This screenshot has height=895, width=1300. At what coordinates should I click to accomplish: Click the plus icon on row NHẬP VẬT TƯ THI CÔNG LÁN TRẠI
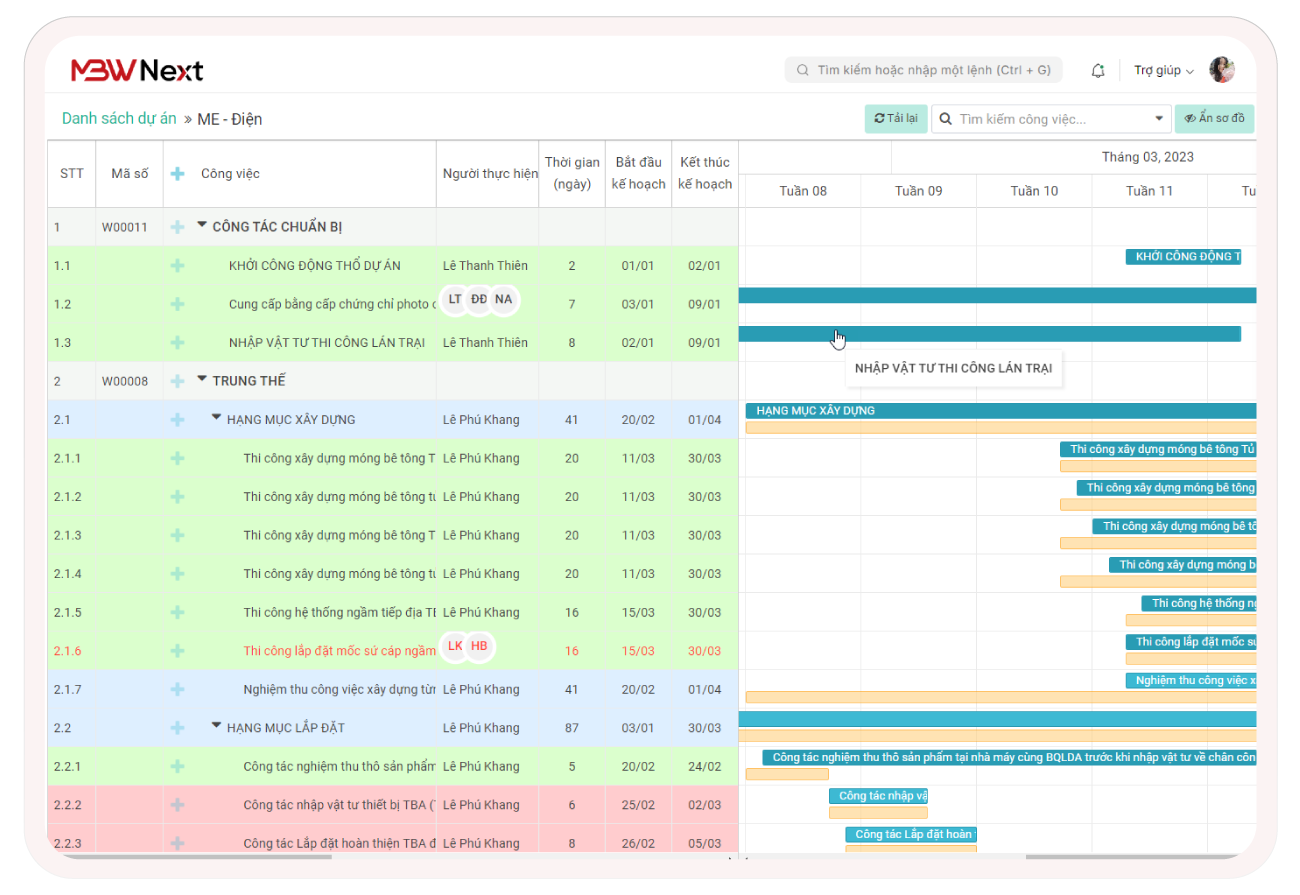click(x=177, y=342)
